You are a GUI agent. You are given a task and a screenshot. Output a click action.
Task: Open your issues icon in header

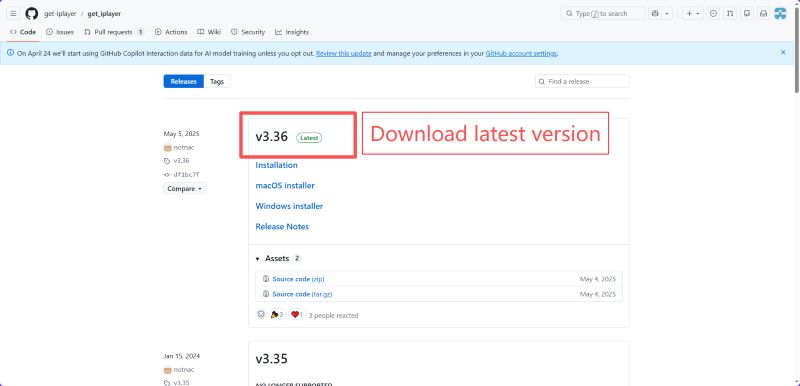tap(714, 14)
